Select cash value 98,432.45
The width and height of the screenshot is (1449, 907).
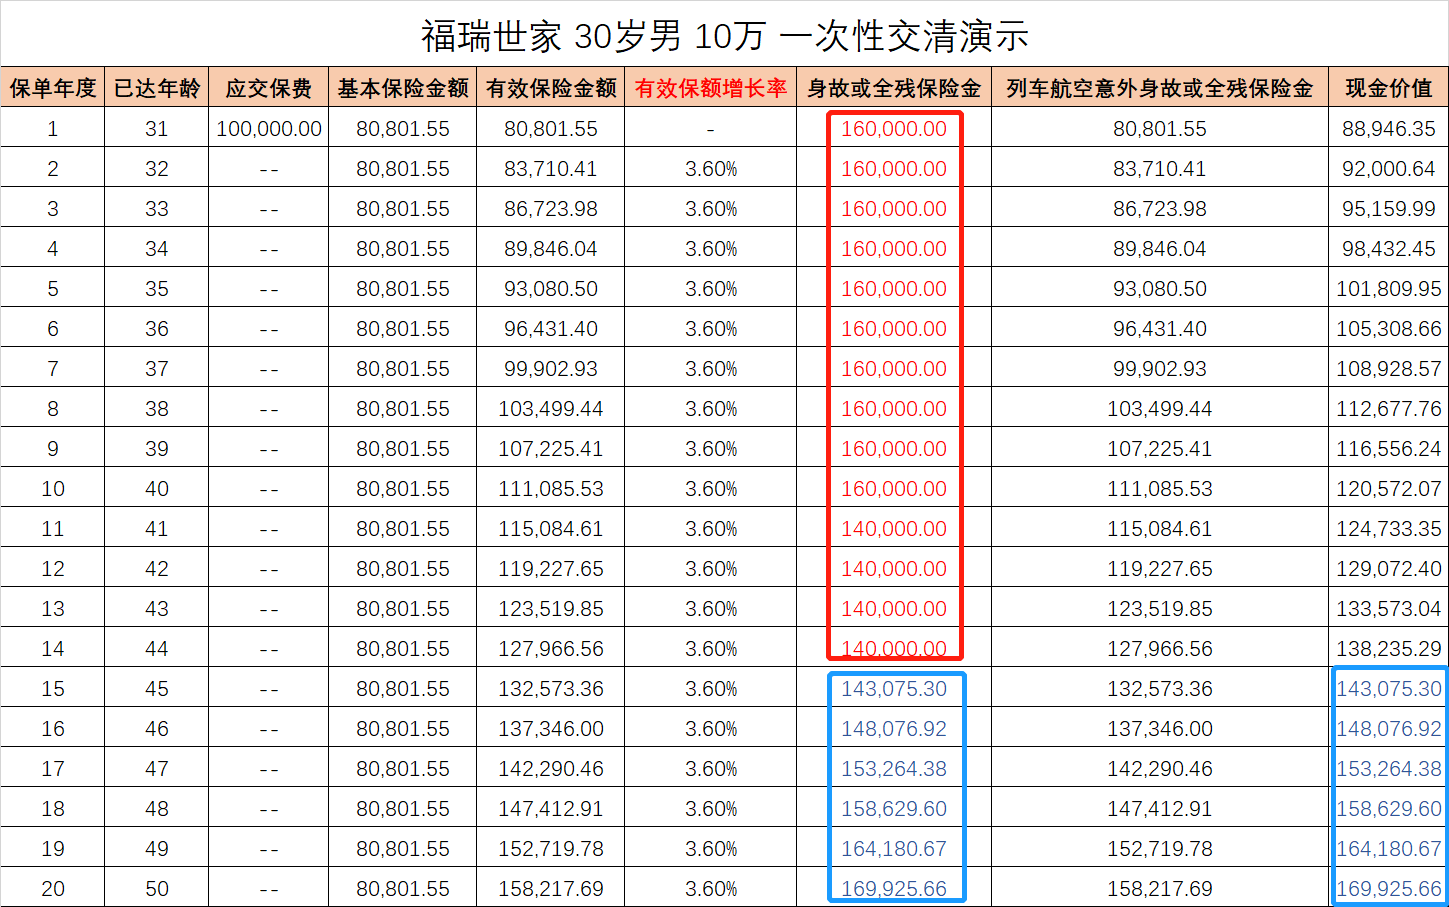point(1389,249)
